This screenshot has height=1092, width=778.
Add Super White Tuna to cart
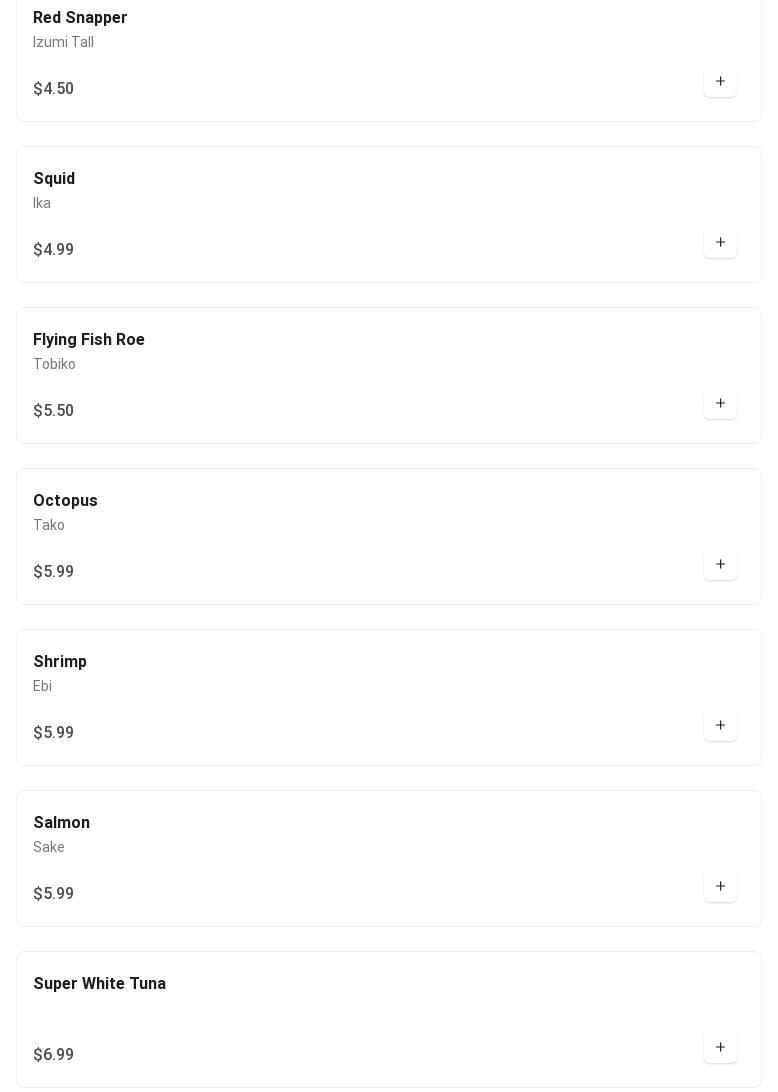point(720,1047)
